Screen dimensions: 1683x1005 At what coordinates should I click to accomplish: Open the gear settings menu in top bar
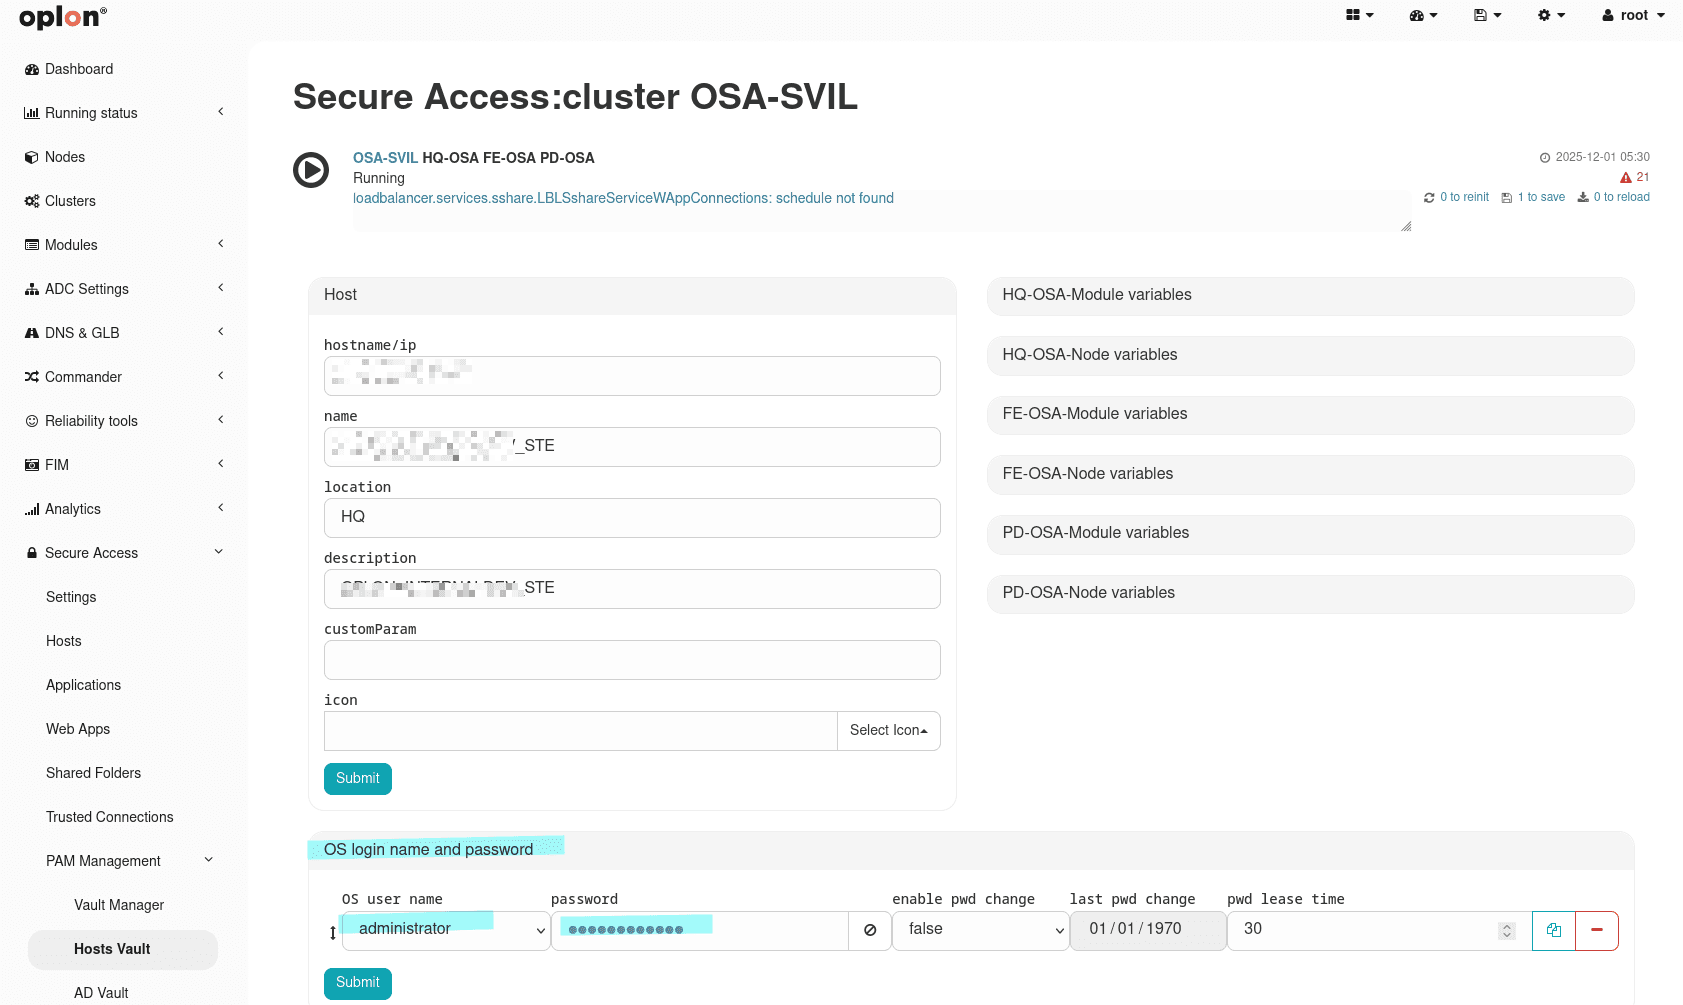pyautogui.click(x=1551, y=15)
